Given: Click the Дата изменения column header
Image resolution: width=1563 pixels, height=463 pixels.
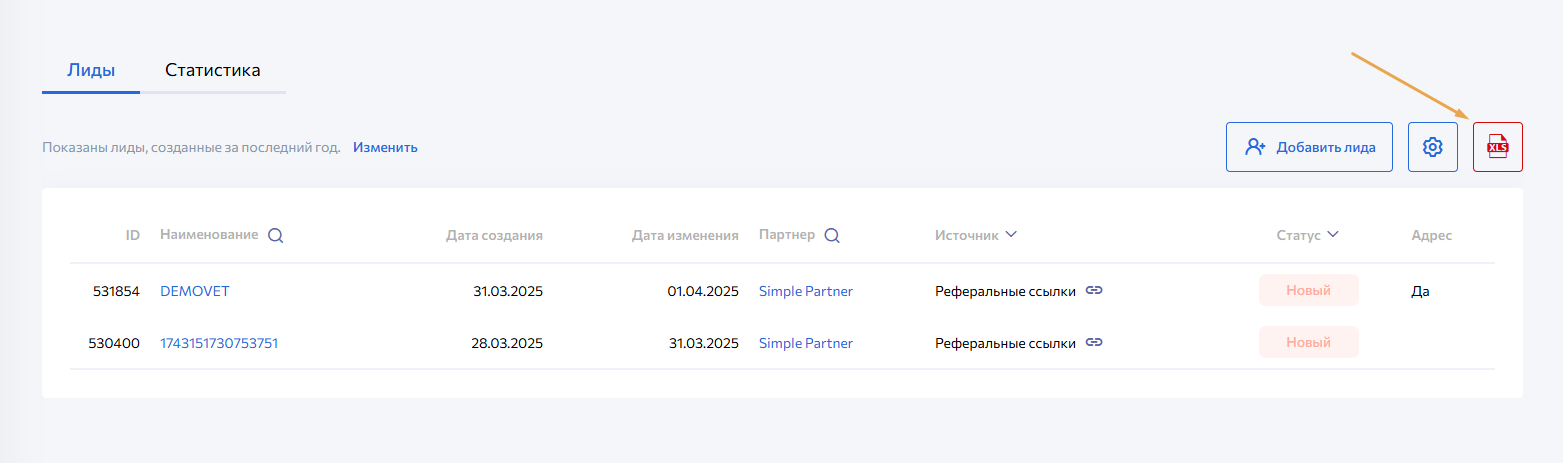Looking at the screenshot, I should pos(685,236).
